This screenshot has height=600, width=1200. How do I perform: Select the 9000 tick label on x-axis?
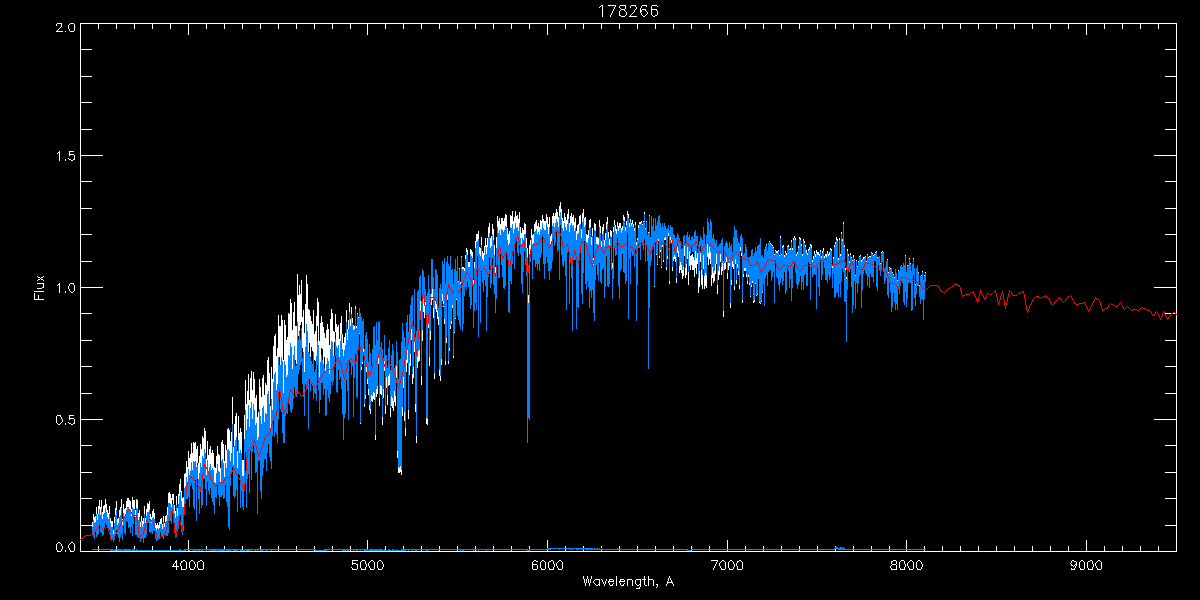[x=1086, y=564]
